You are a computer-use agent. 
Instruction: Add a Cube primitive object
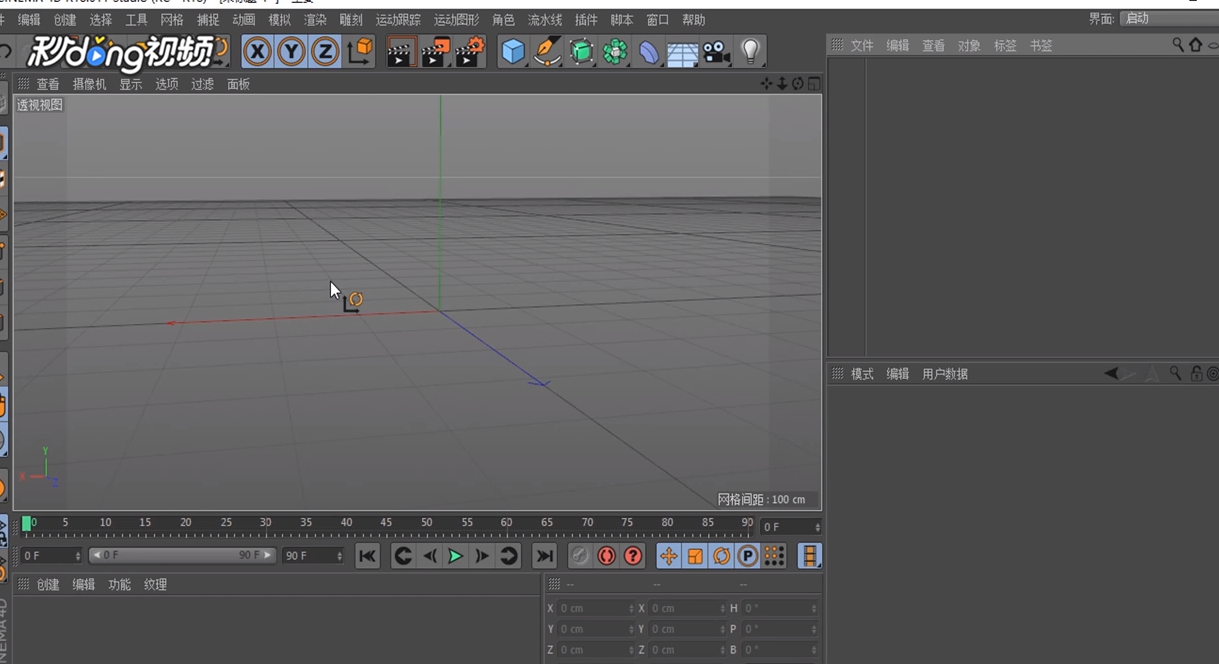tap(513, 52)
